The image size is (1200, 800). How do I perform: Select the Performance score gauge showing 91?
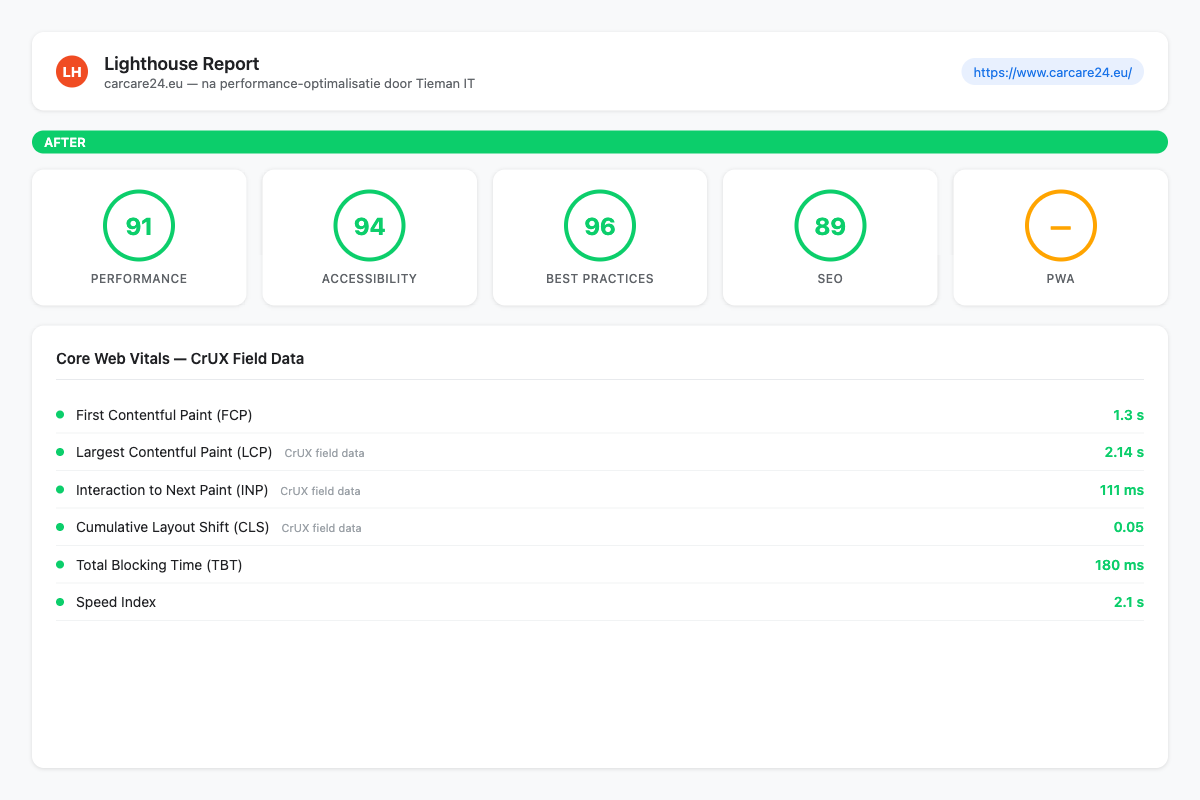(139, 226)
